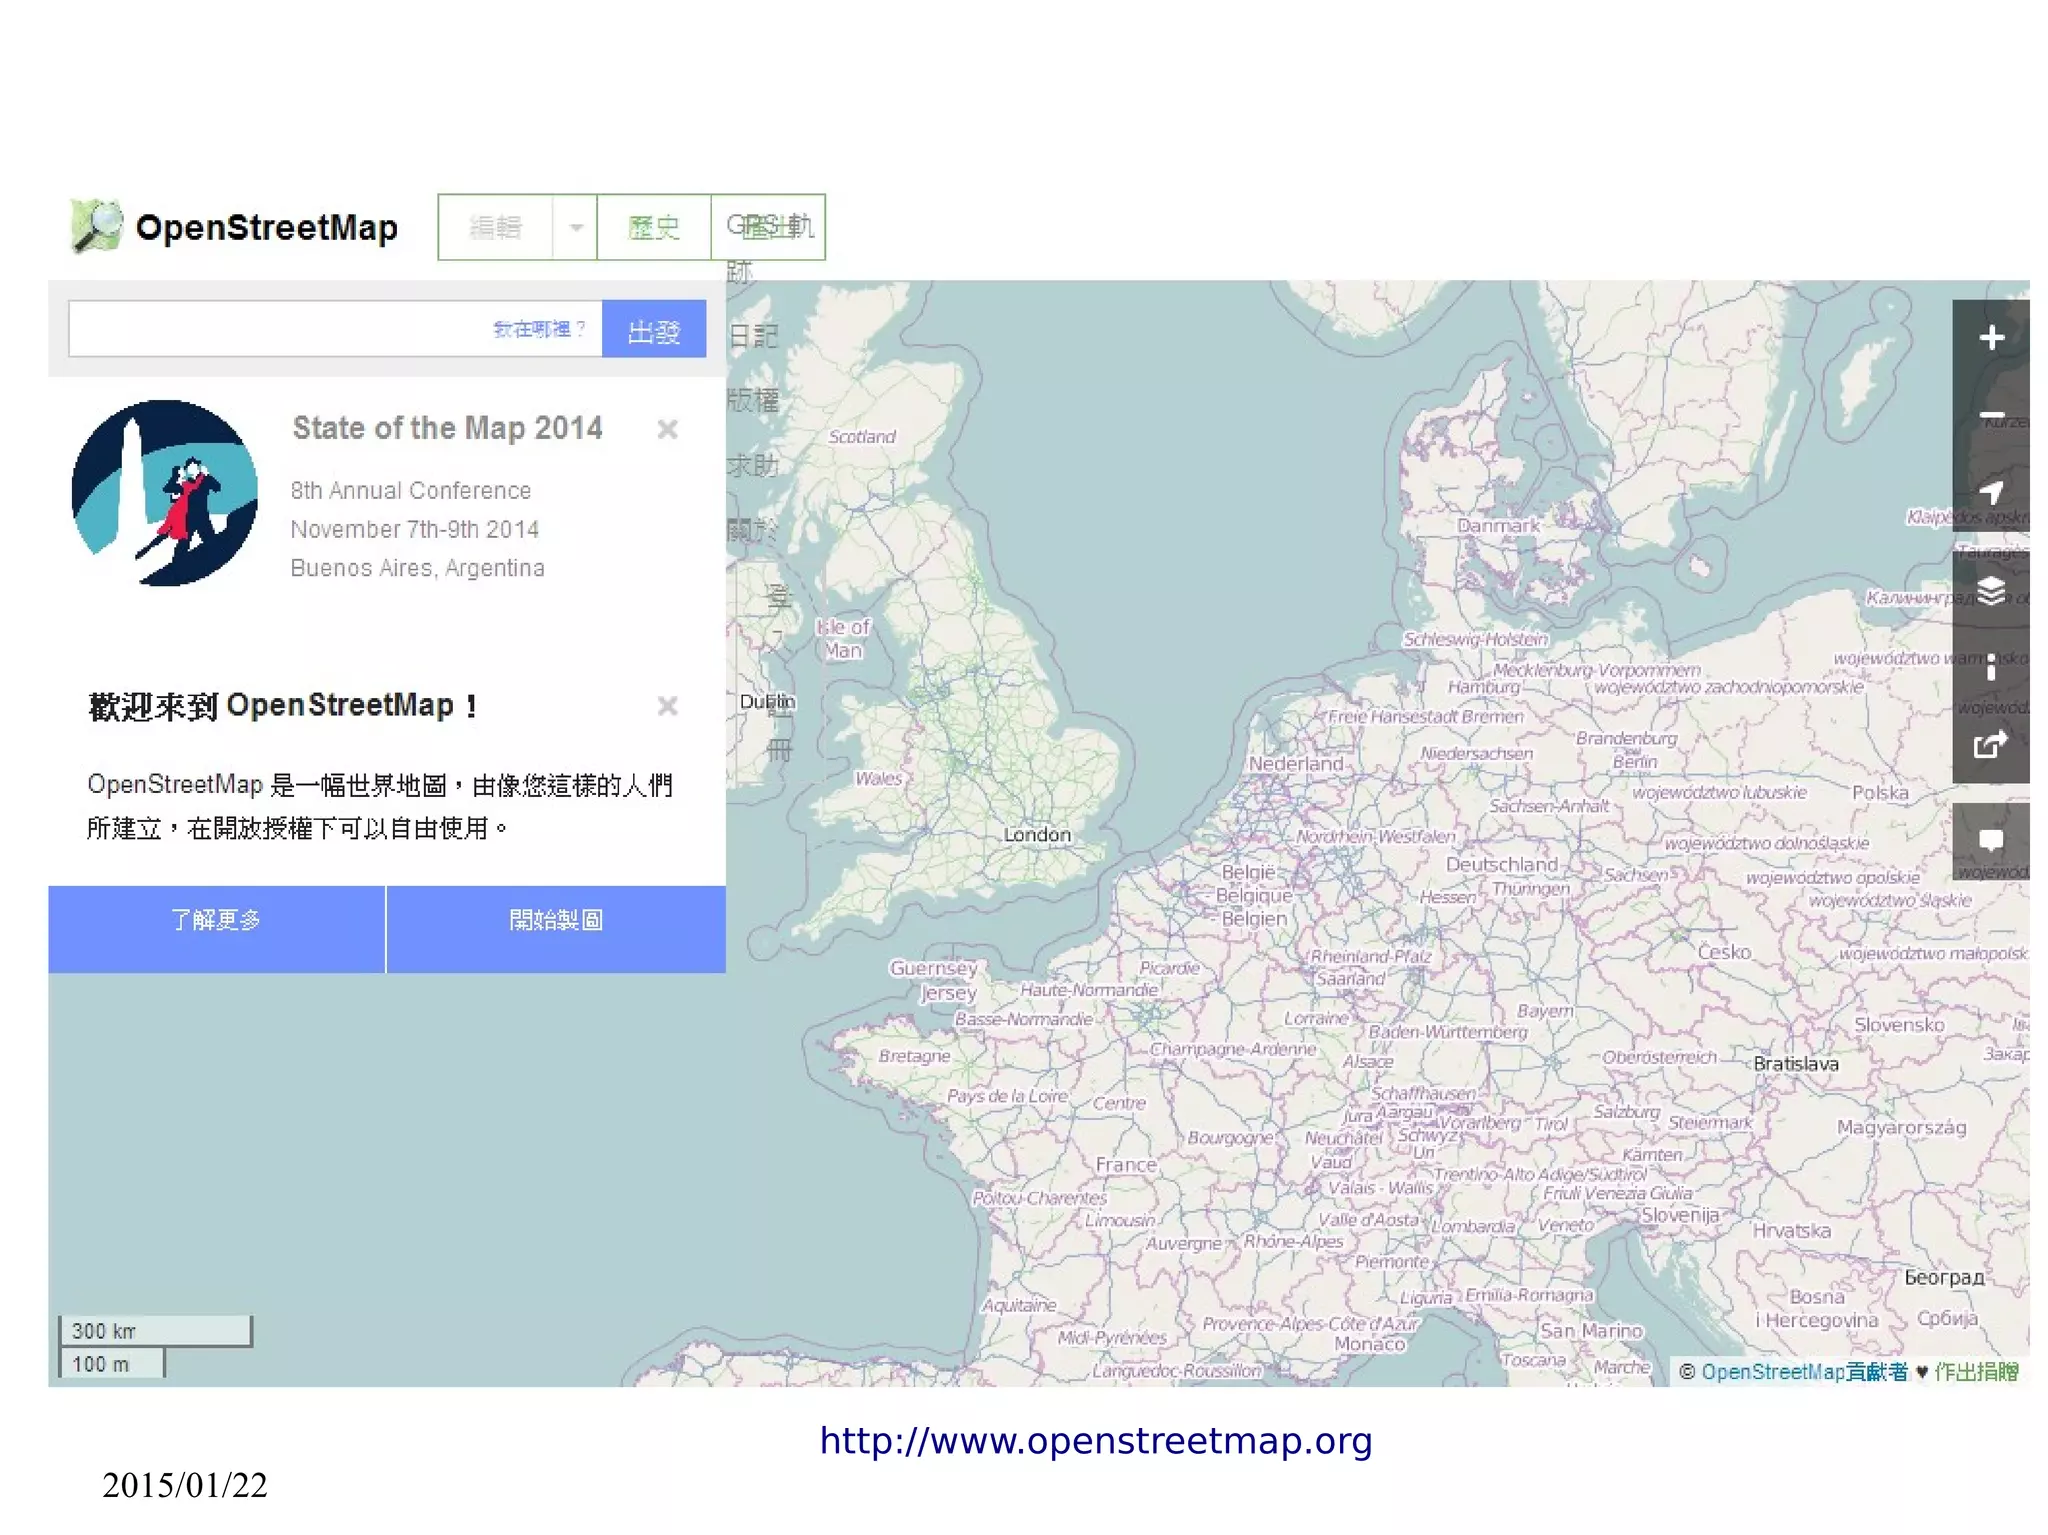Image resolution: width=2048 pixels, height=1535 pixels.
Task: Click the OpenStreetMap貢獻者 contributors link
Action: point(1804,1371)
